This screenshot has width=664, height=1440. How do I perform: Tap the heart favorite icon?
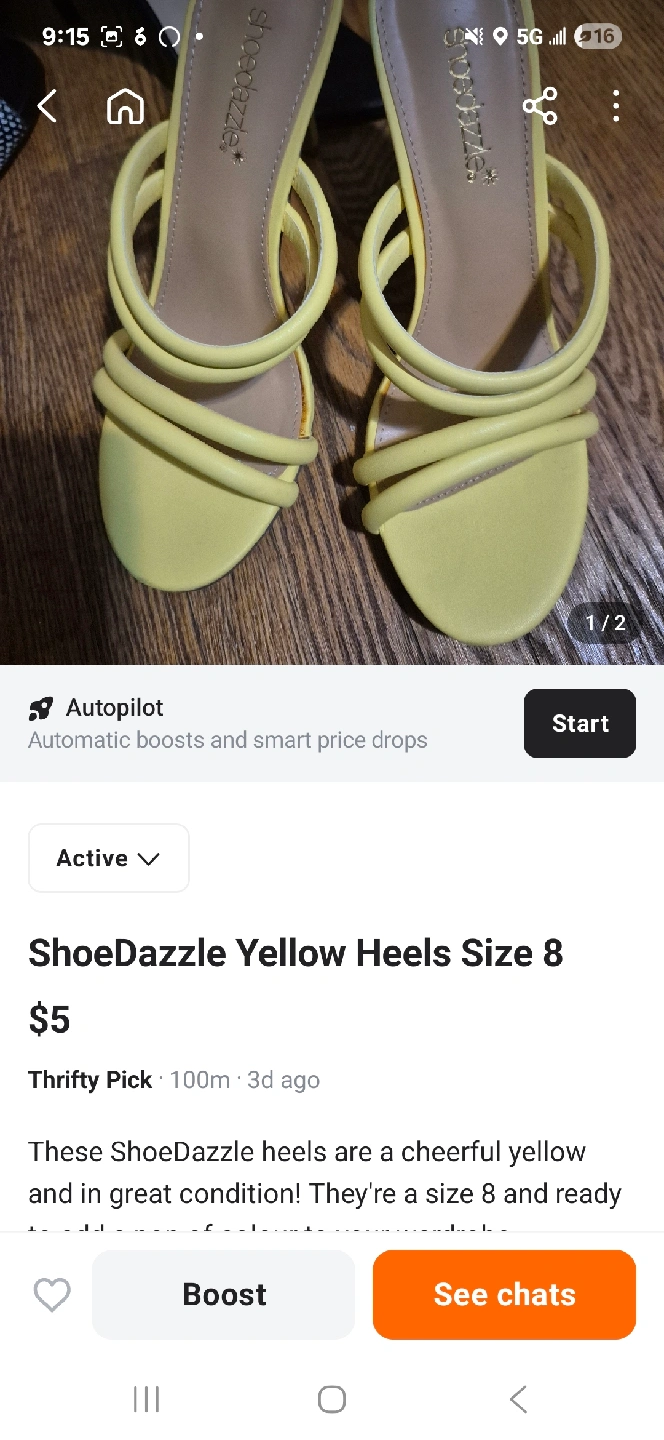tap(52, 1295)
